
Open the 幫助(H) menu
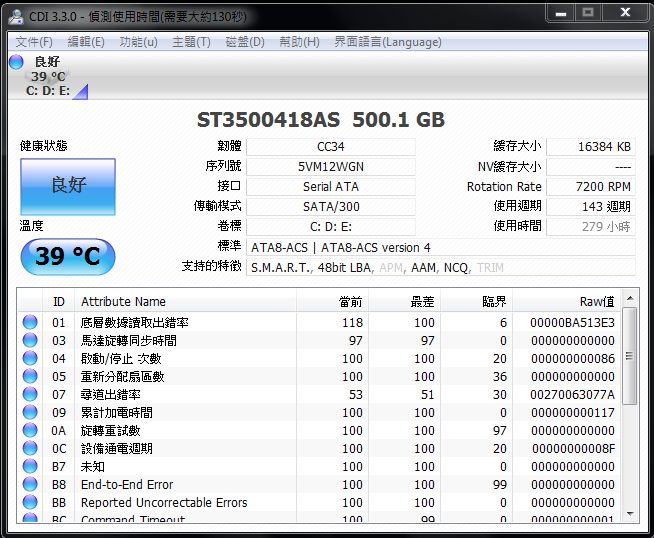[299, 42]
